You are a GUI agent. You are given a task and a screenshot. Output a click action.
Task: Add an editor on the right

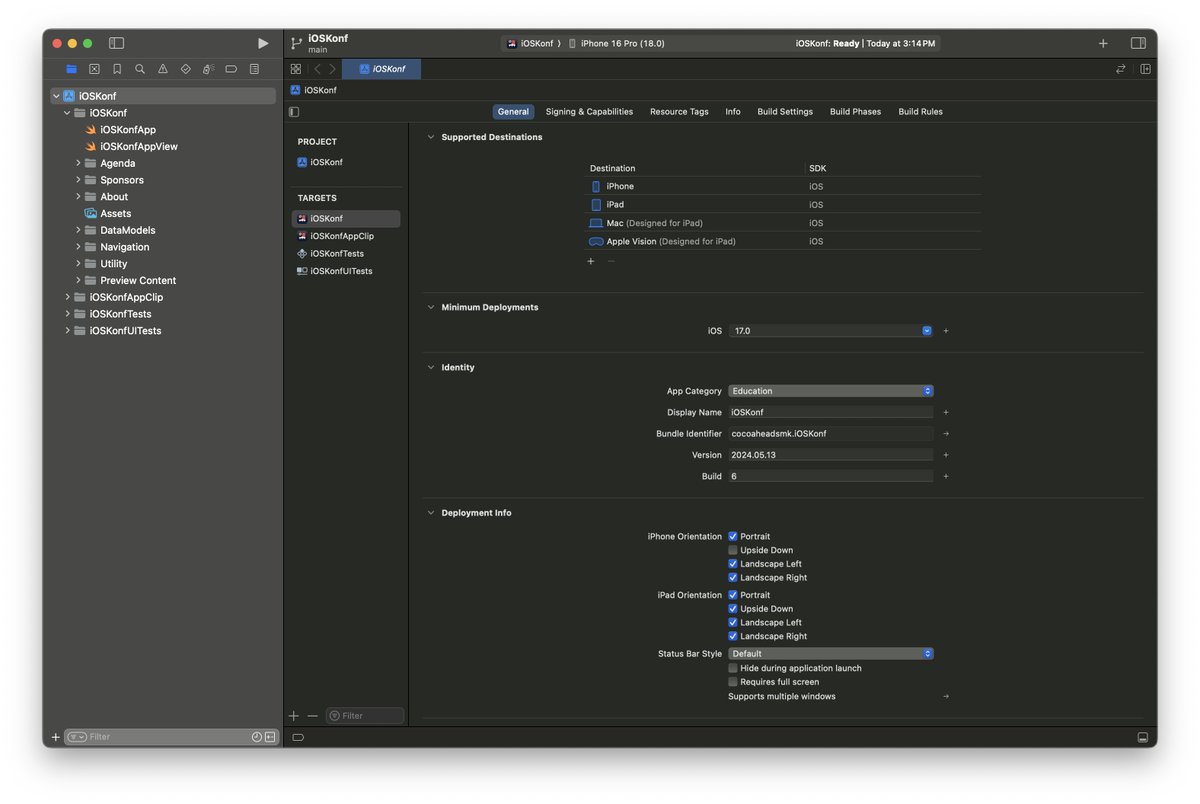point(1145,69)
